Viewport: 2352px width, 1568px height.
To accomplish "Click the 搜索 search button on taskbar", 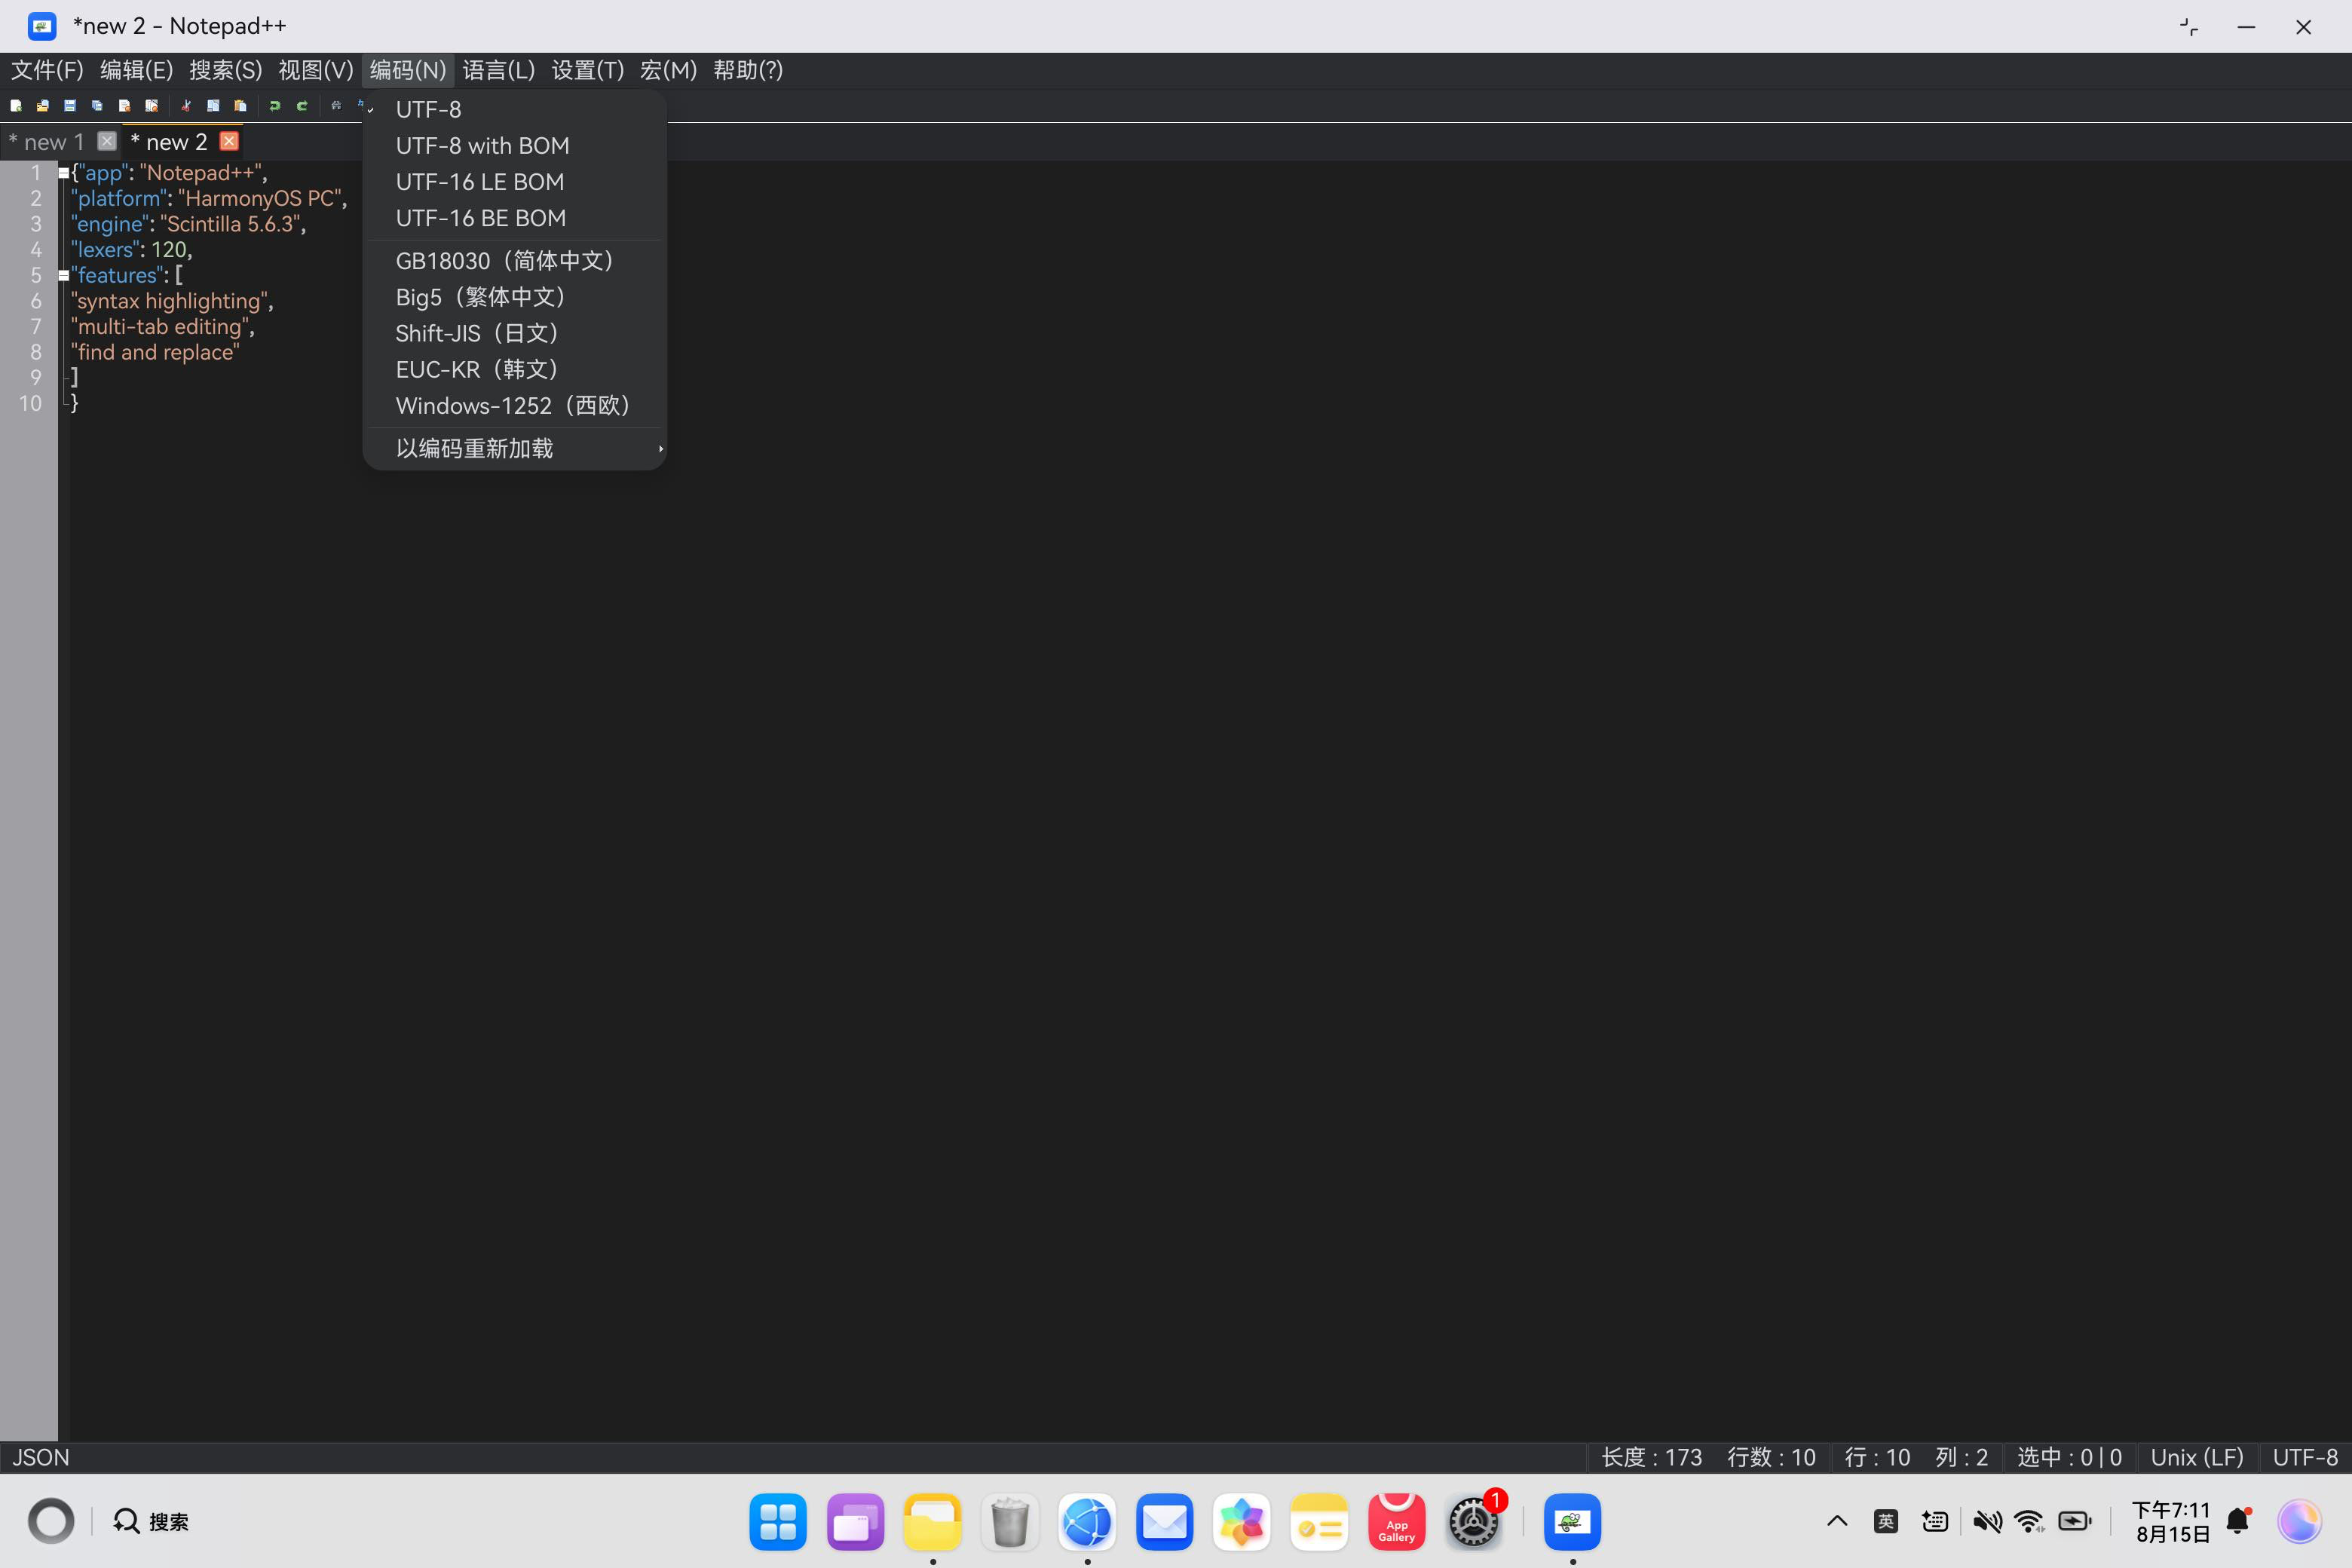I will pos(151,1521).
